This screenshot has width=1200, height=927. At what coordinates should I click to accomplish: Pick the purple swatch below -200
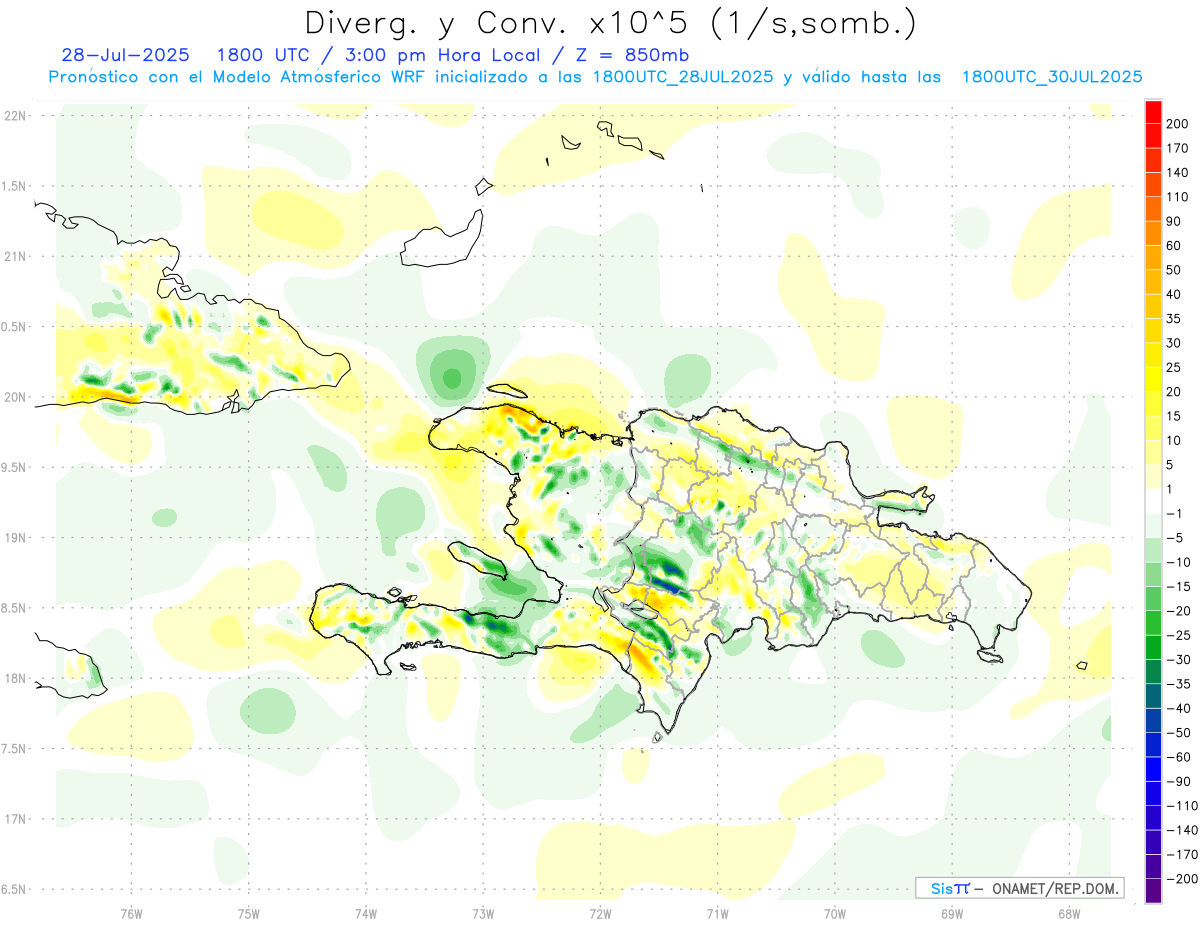point(1153,891)
